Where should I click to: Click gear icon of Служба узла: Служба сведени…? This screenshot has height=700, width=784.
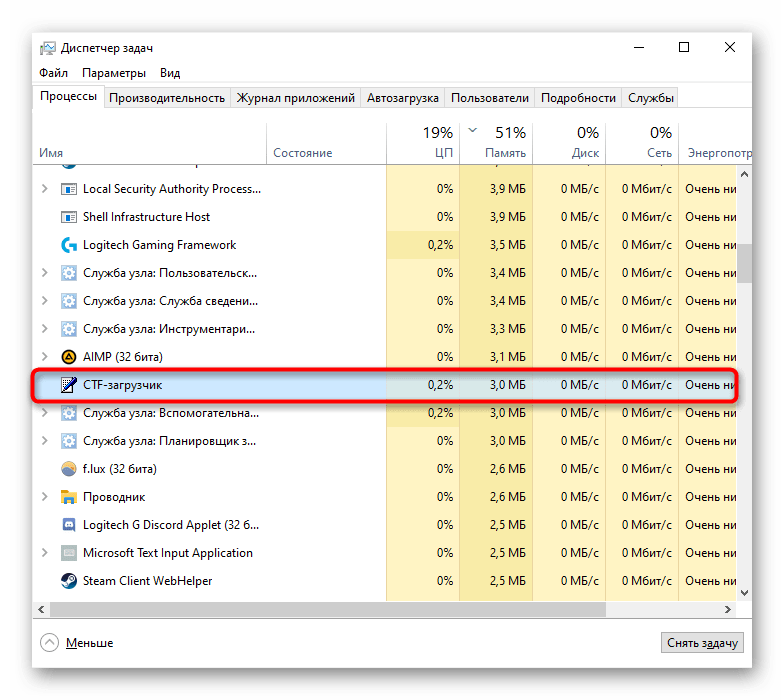[68, 301]
